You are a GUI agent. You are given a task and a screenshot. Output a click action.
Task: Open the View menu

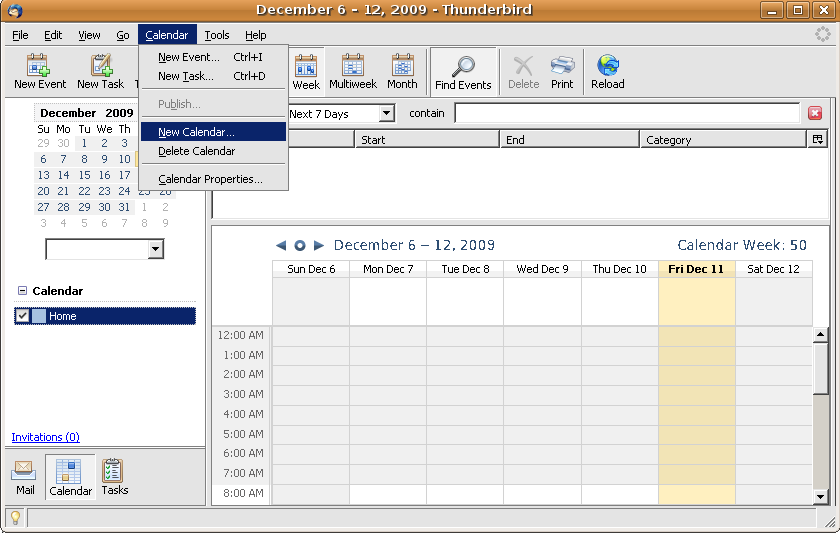[x=89, y=35]
